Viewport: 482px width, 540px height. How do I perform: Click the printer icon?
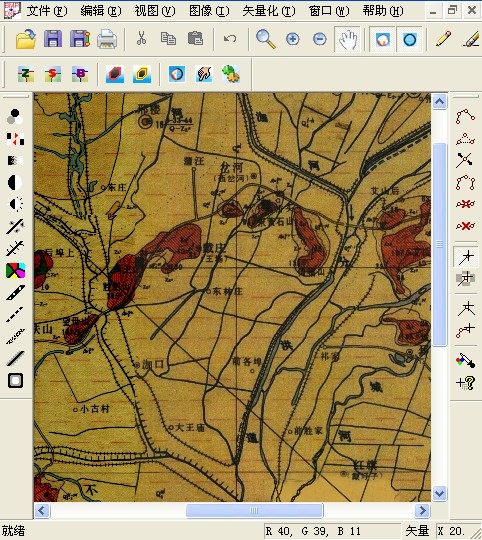[107, 39]
